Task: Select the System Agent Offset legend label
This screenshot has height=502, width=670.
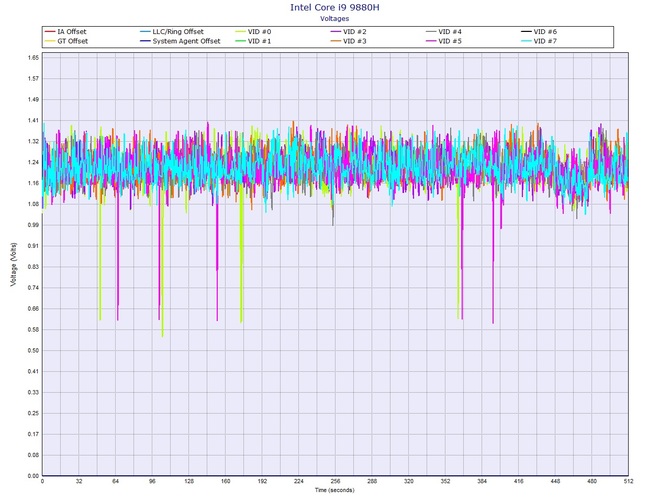Action: 186,41
